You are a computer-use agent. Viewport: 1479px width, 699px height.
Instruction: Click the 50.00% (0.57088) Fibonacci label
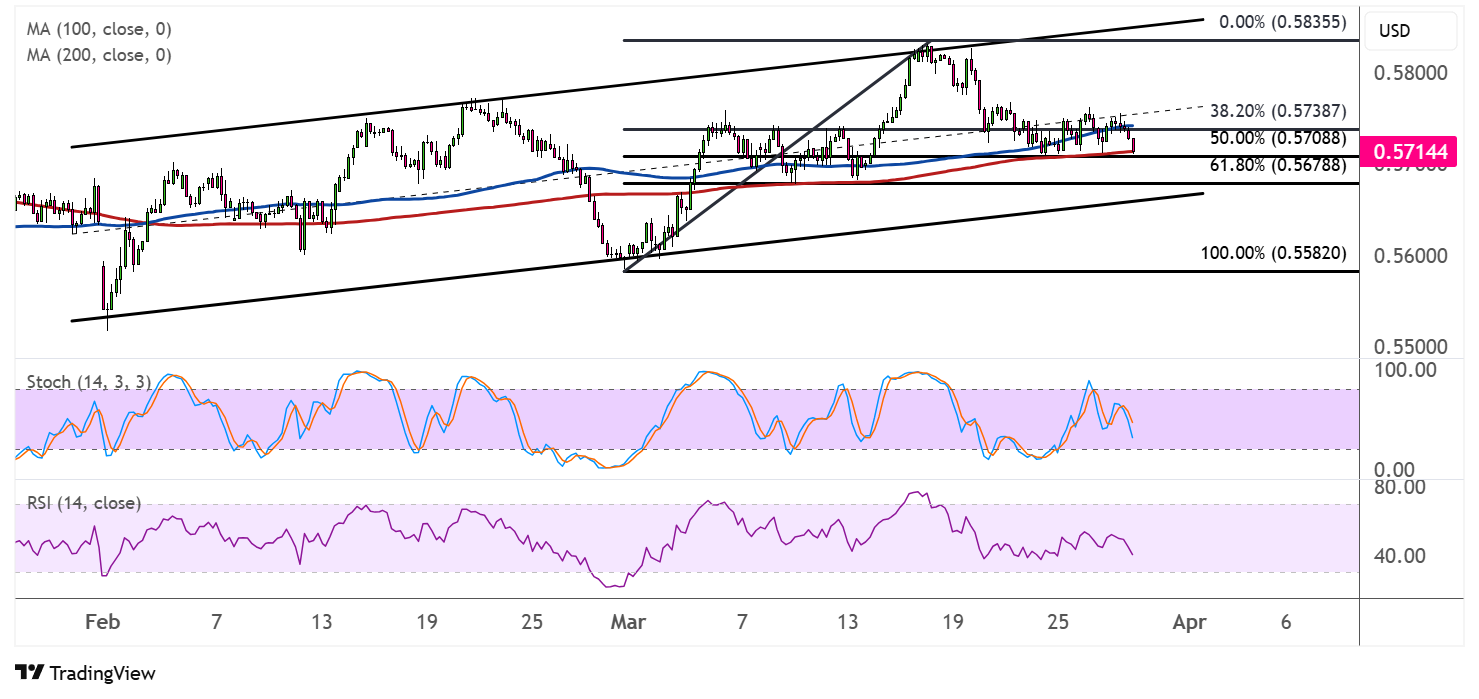pos(1278,138)
